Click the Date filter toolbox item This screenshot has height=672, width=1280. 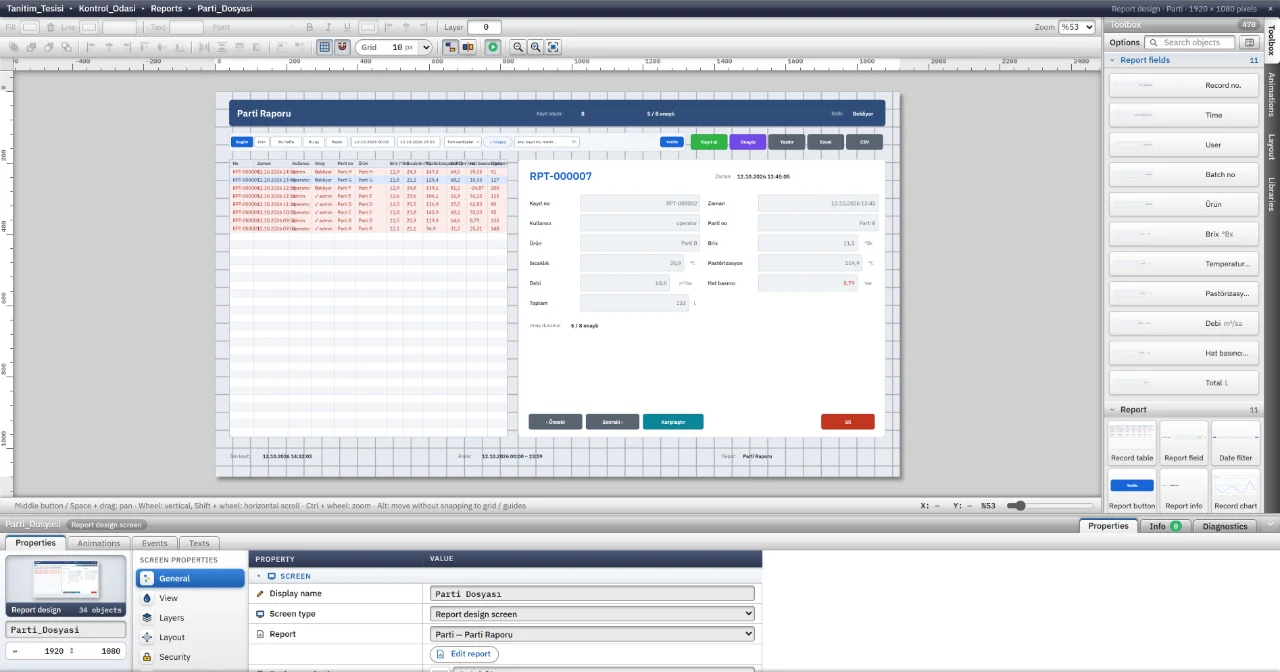pos(1236,442)
